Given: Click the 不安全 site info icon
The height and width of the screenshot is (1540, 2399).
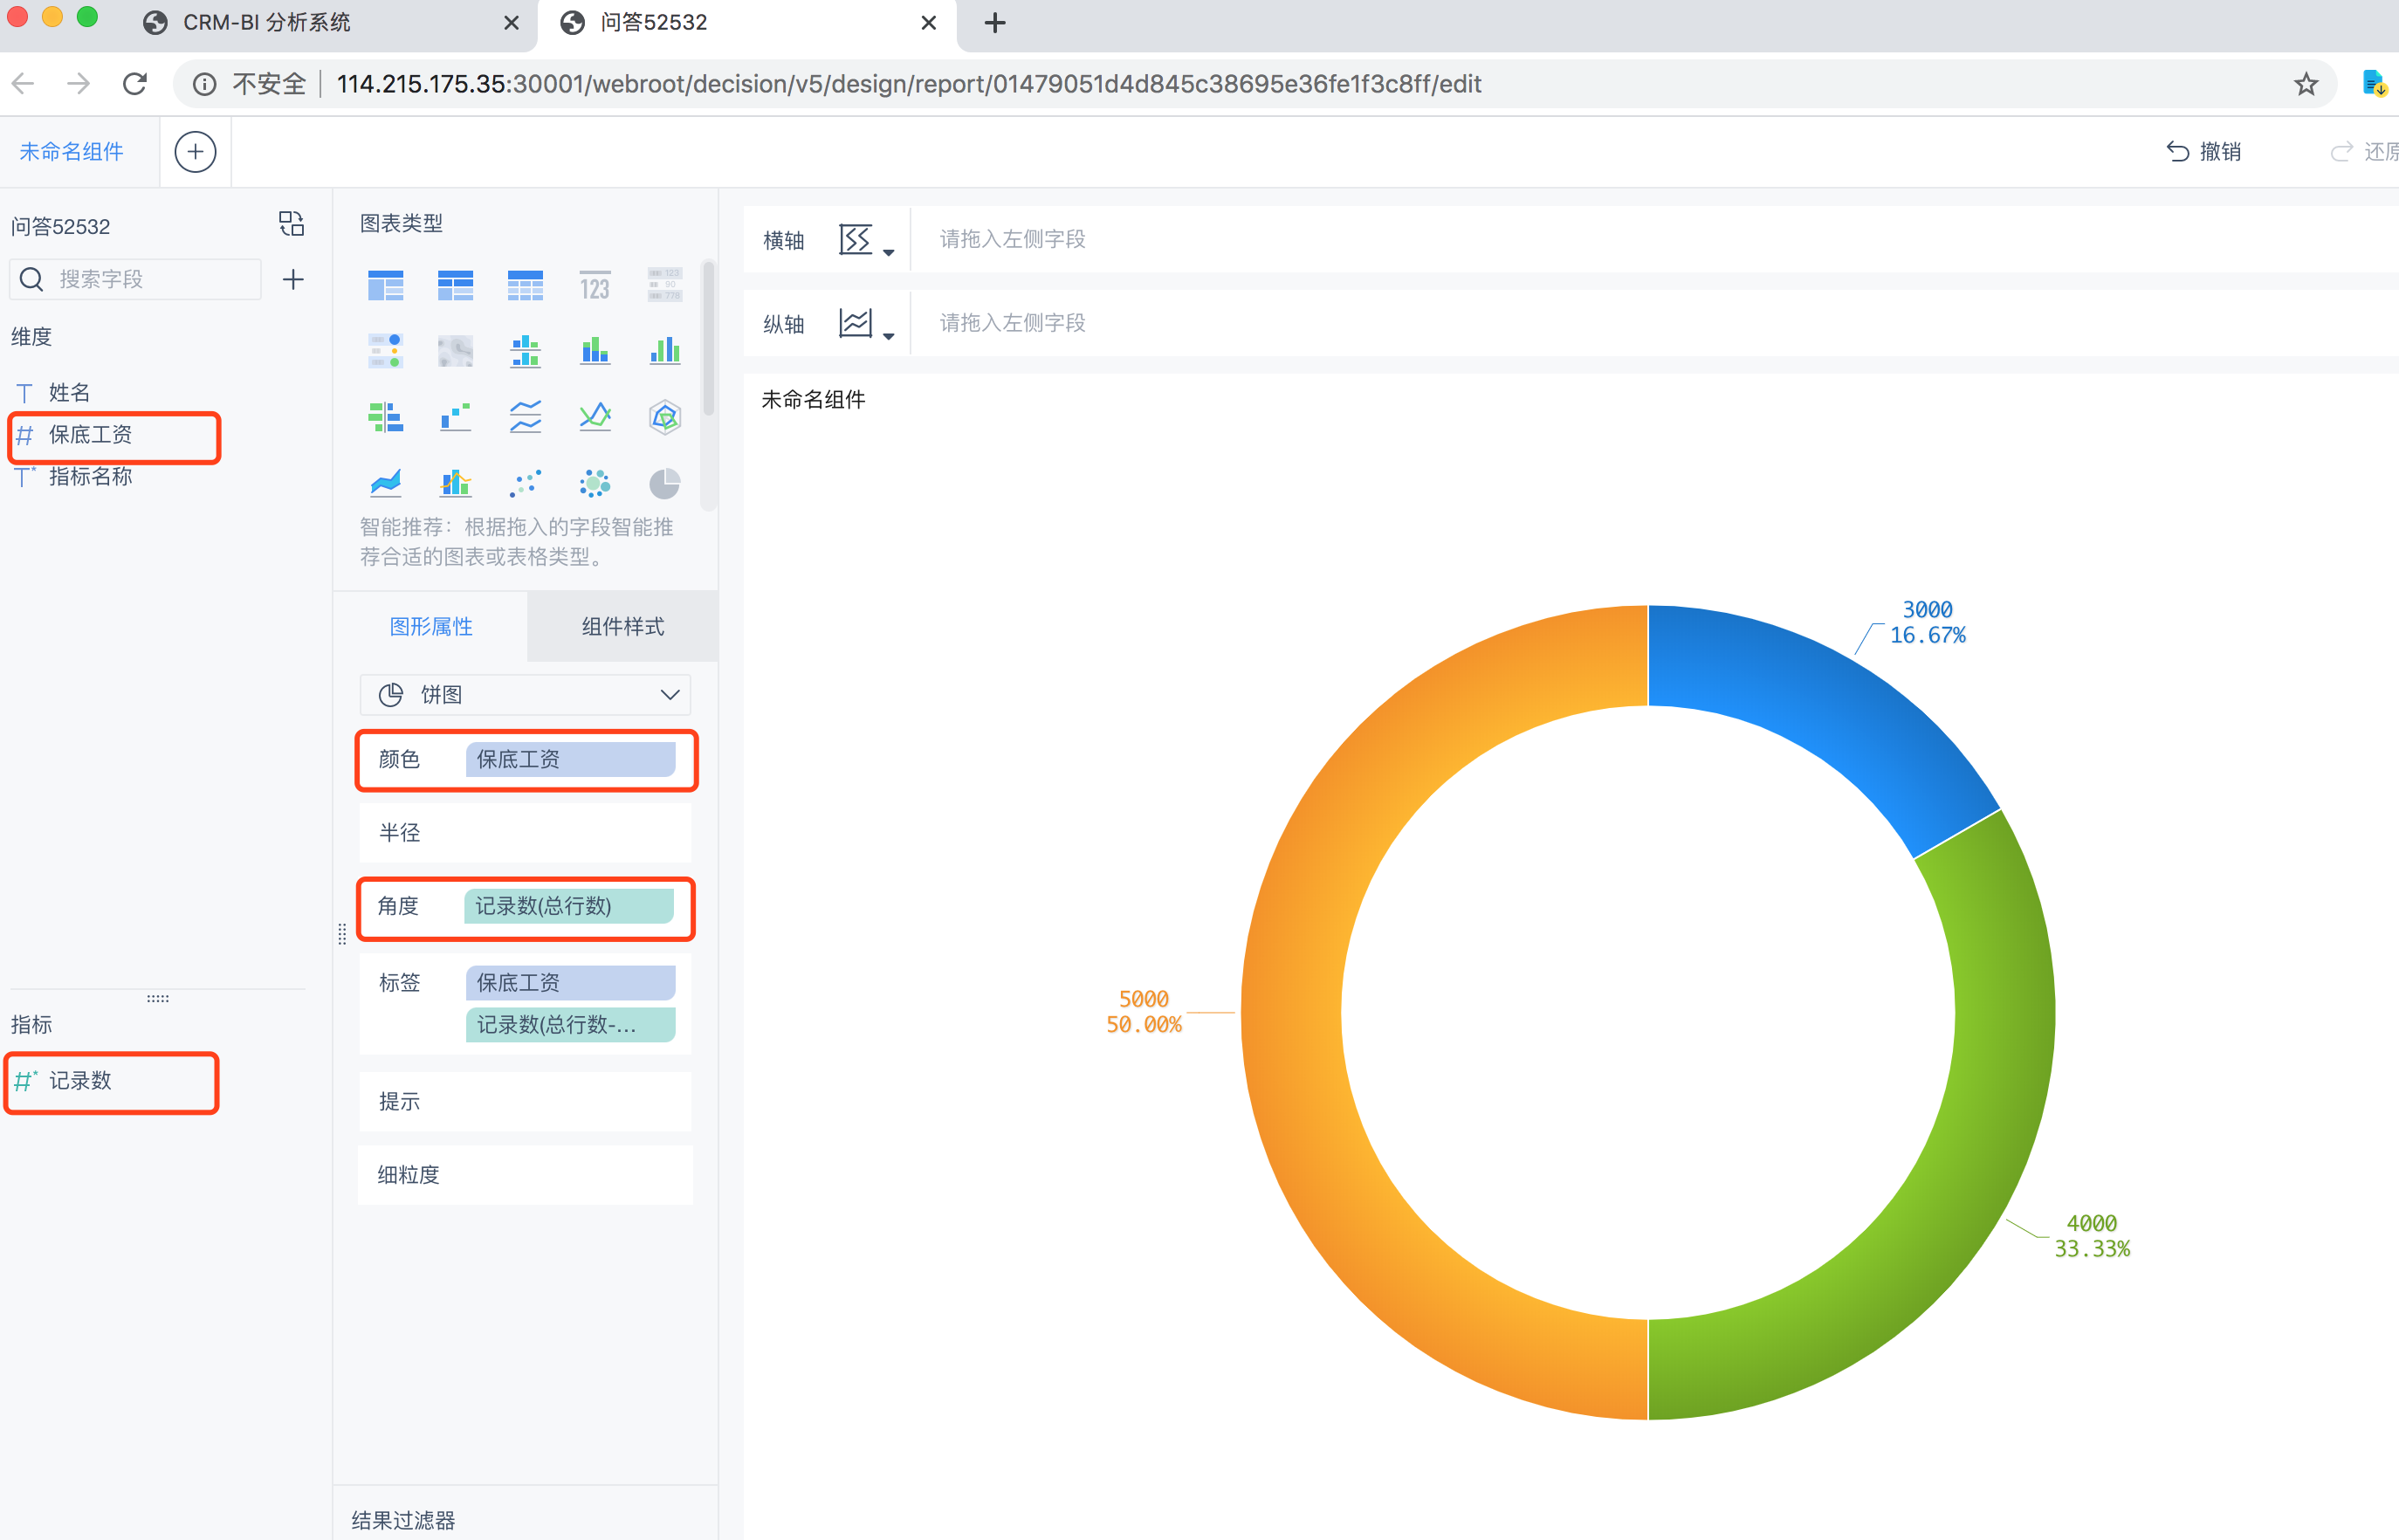Looking at the screenshot, I should click(x=205, y=84).
